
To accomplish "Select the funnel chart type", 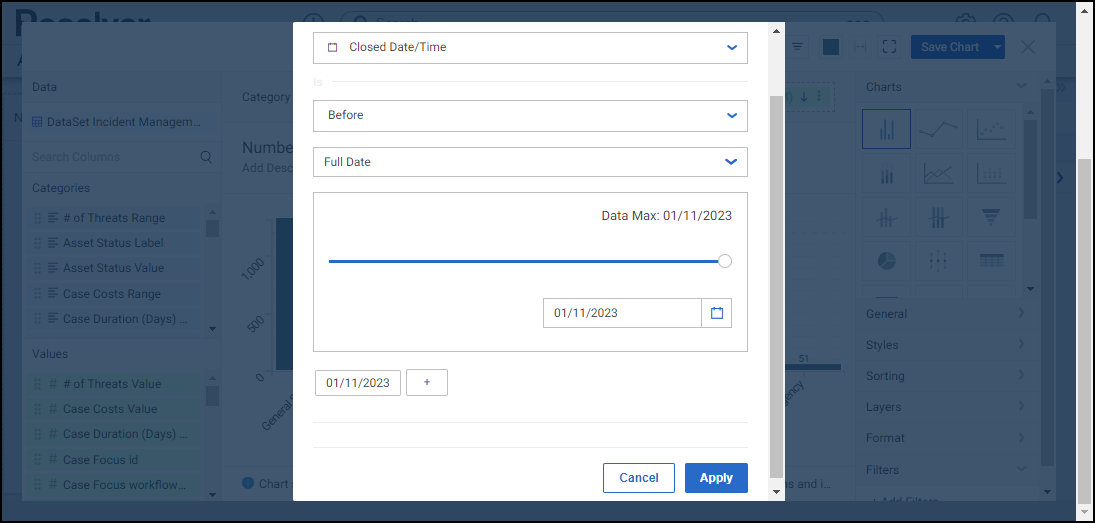I will click(991, 216).
